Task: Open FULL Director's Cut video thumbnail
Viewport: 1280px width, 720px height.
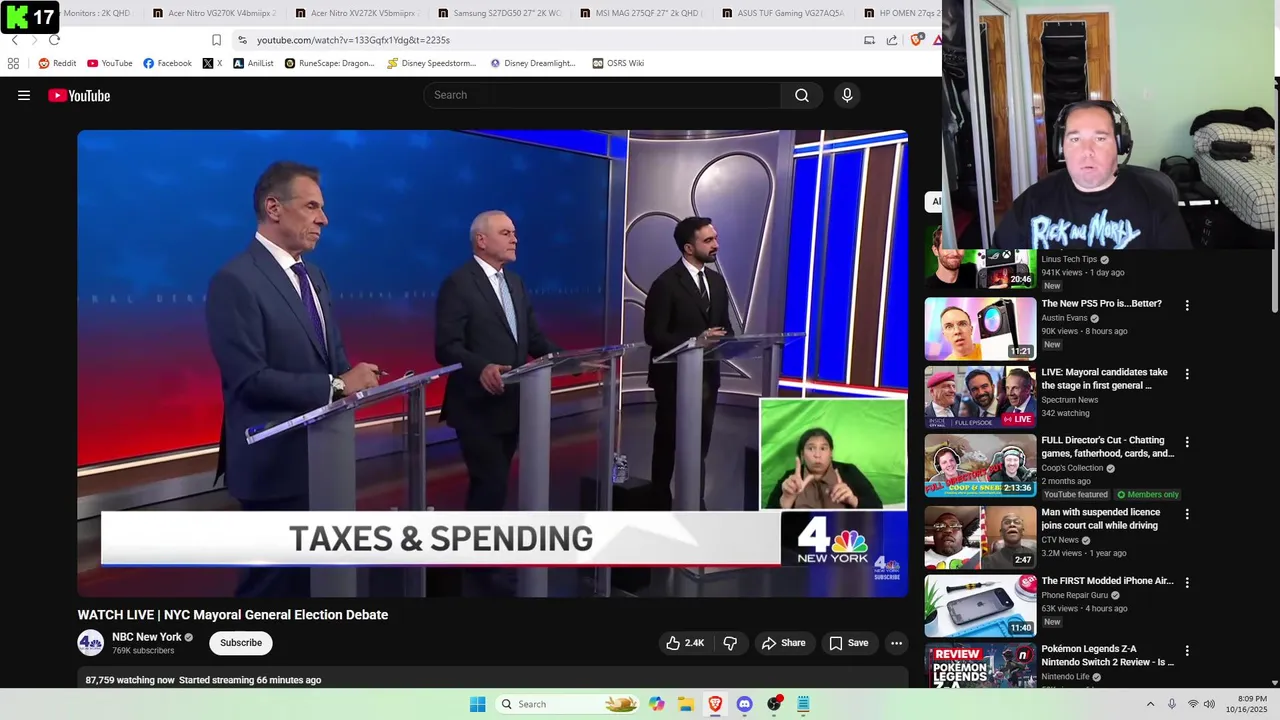Action: [x=980, y=465]
